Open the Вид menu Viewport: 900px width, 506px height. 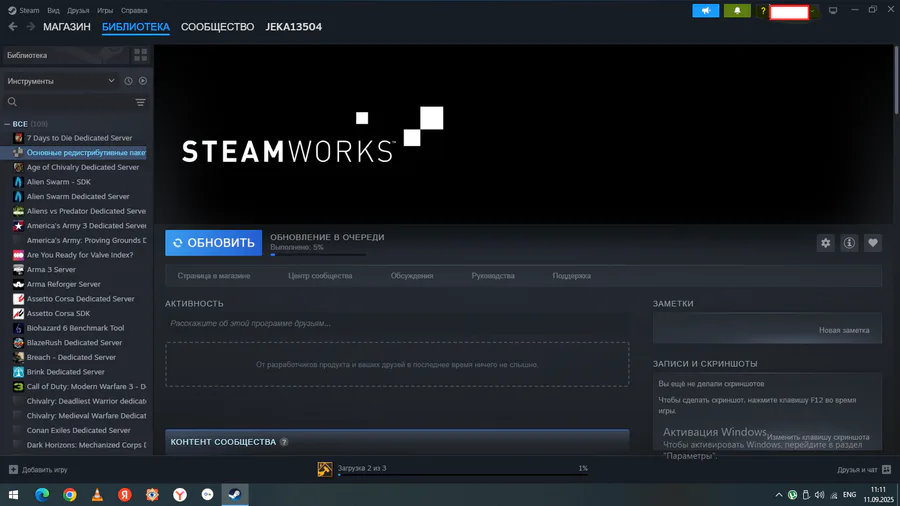53,10
